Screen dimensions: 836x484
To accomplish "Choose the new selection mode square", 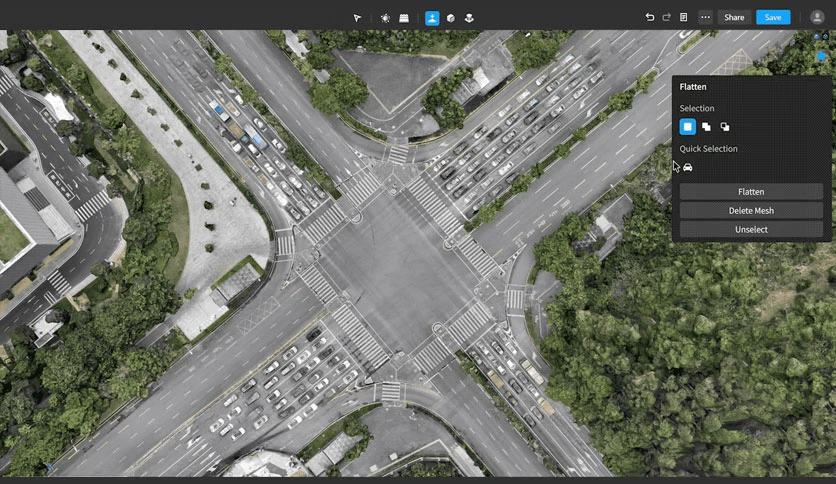I will [x=688, y=127].
